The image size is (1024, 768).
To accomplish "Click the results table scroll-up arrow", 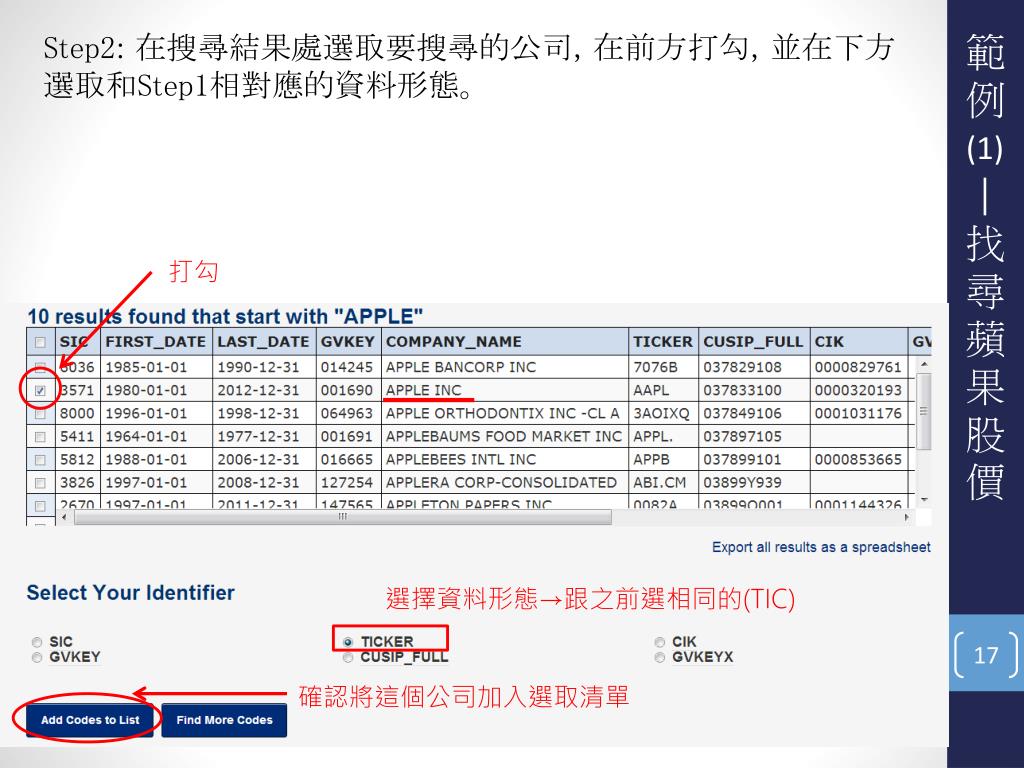I will pos(923,364).
